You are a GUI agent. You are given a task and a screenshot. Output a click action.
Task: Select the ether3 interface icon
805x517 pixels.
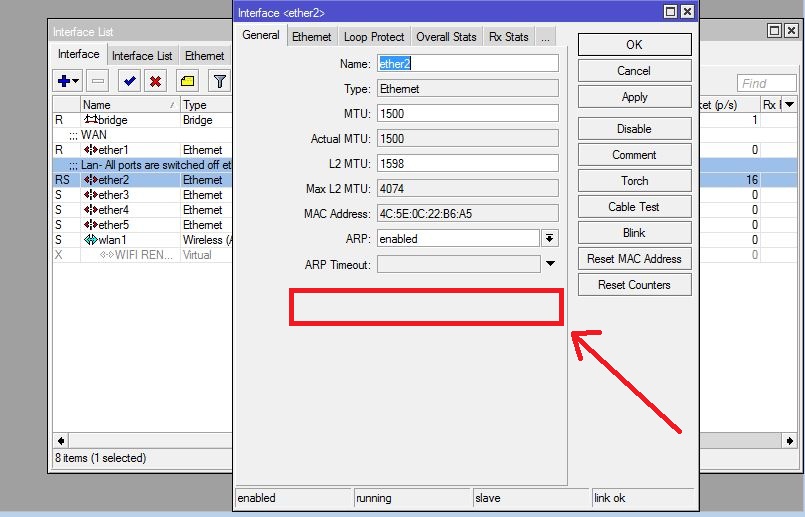[91, 195]
